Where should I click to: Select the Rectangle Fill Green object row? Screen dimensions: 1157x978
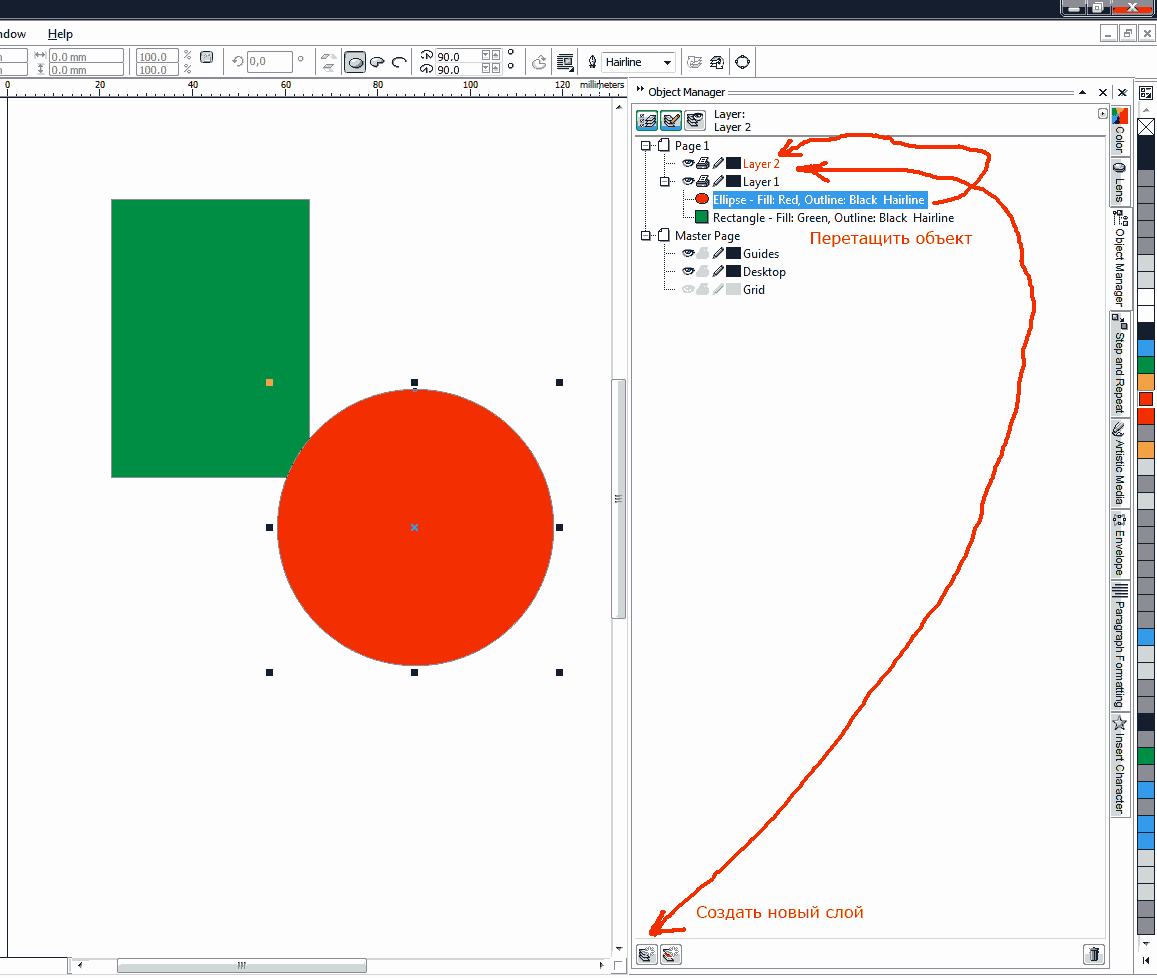pos(833,218)
